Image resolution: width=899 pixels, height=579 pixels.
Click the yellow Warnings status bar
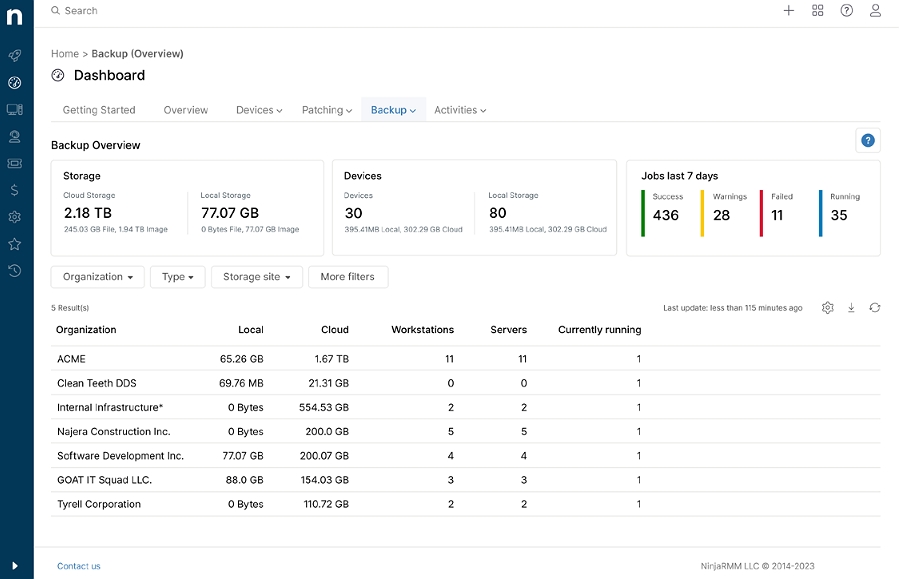(702, 213)
